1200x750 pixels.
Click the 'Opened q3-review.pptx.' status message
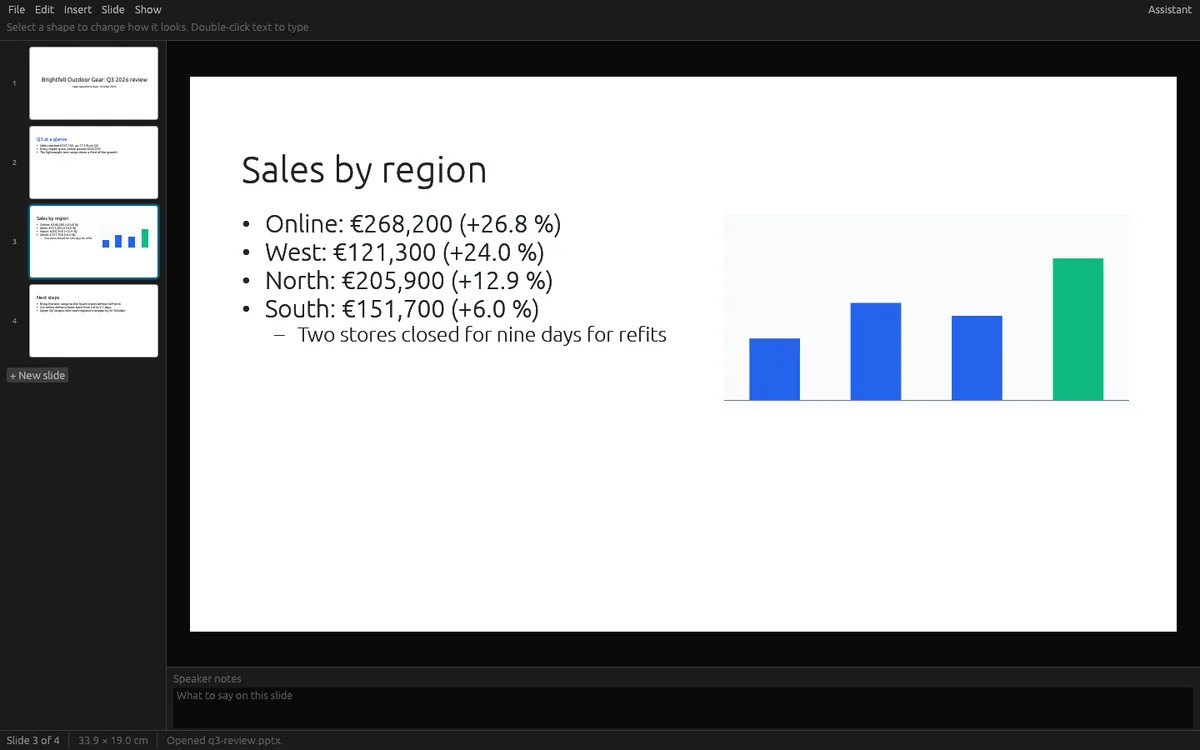point(225,741)
